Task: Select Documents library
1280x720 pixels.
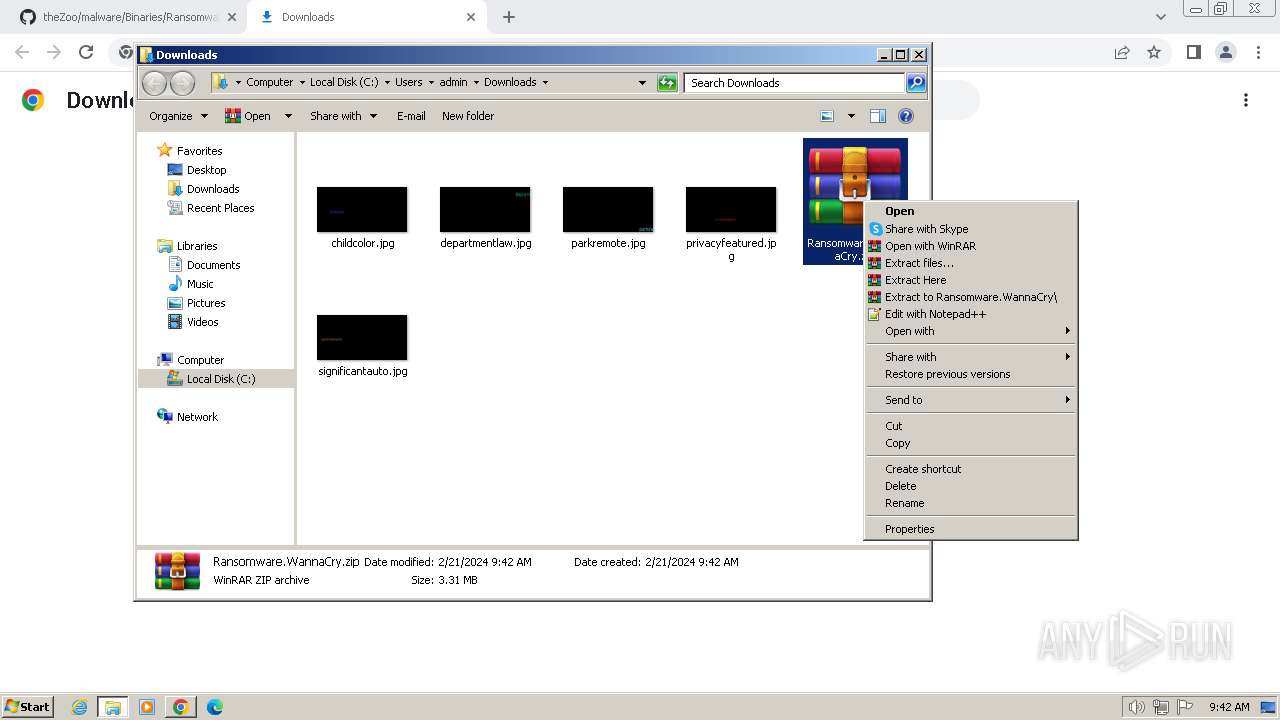Action: point(213,265)
